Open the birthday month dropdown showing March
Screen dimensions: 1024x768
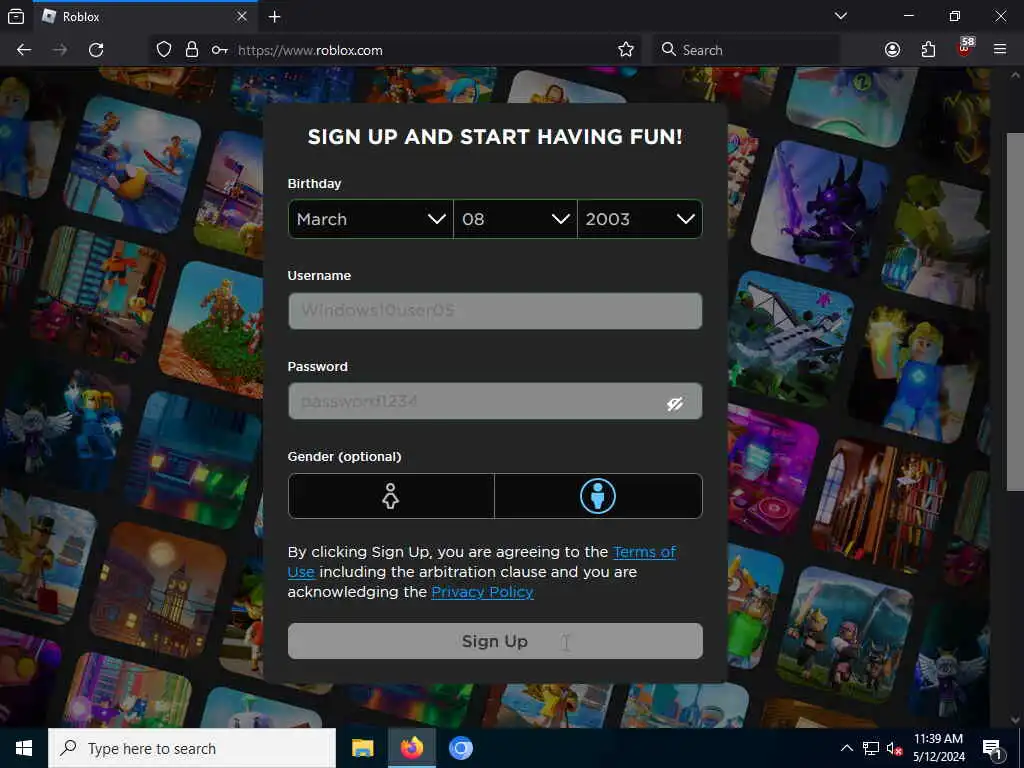pos(370,219)
